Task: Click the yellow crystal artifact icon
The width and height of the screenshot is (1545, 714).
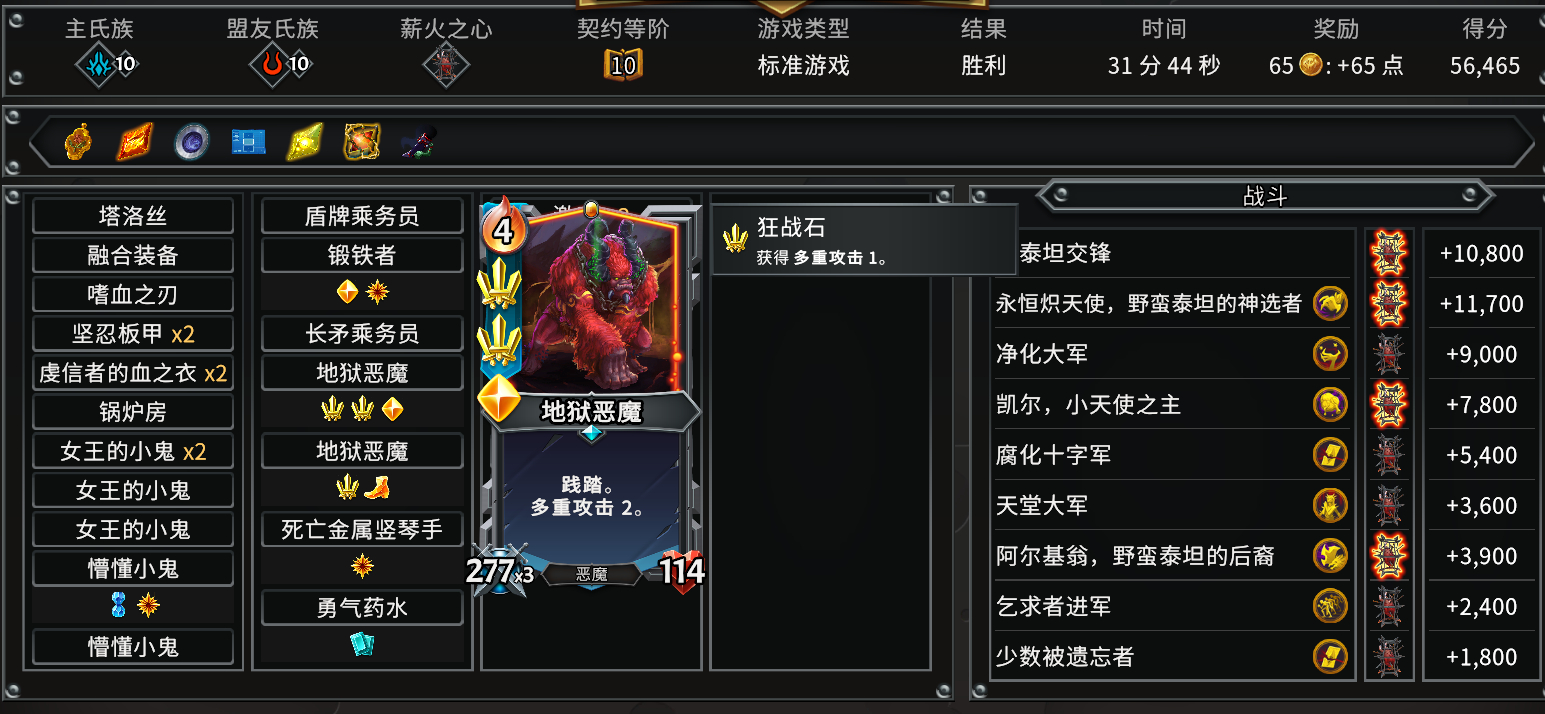Action: [x=305, y=143]
